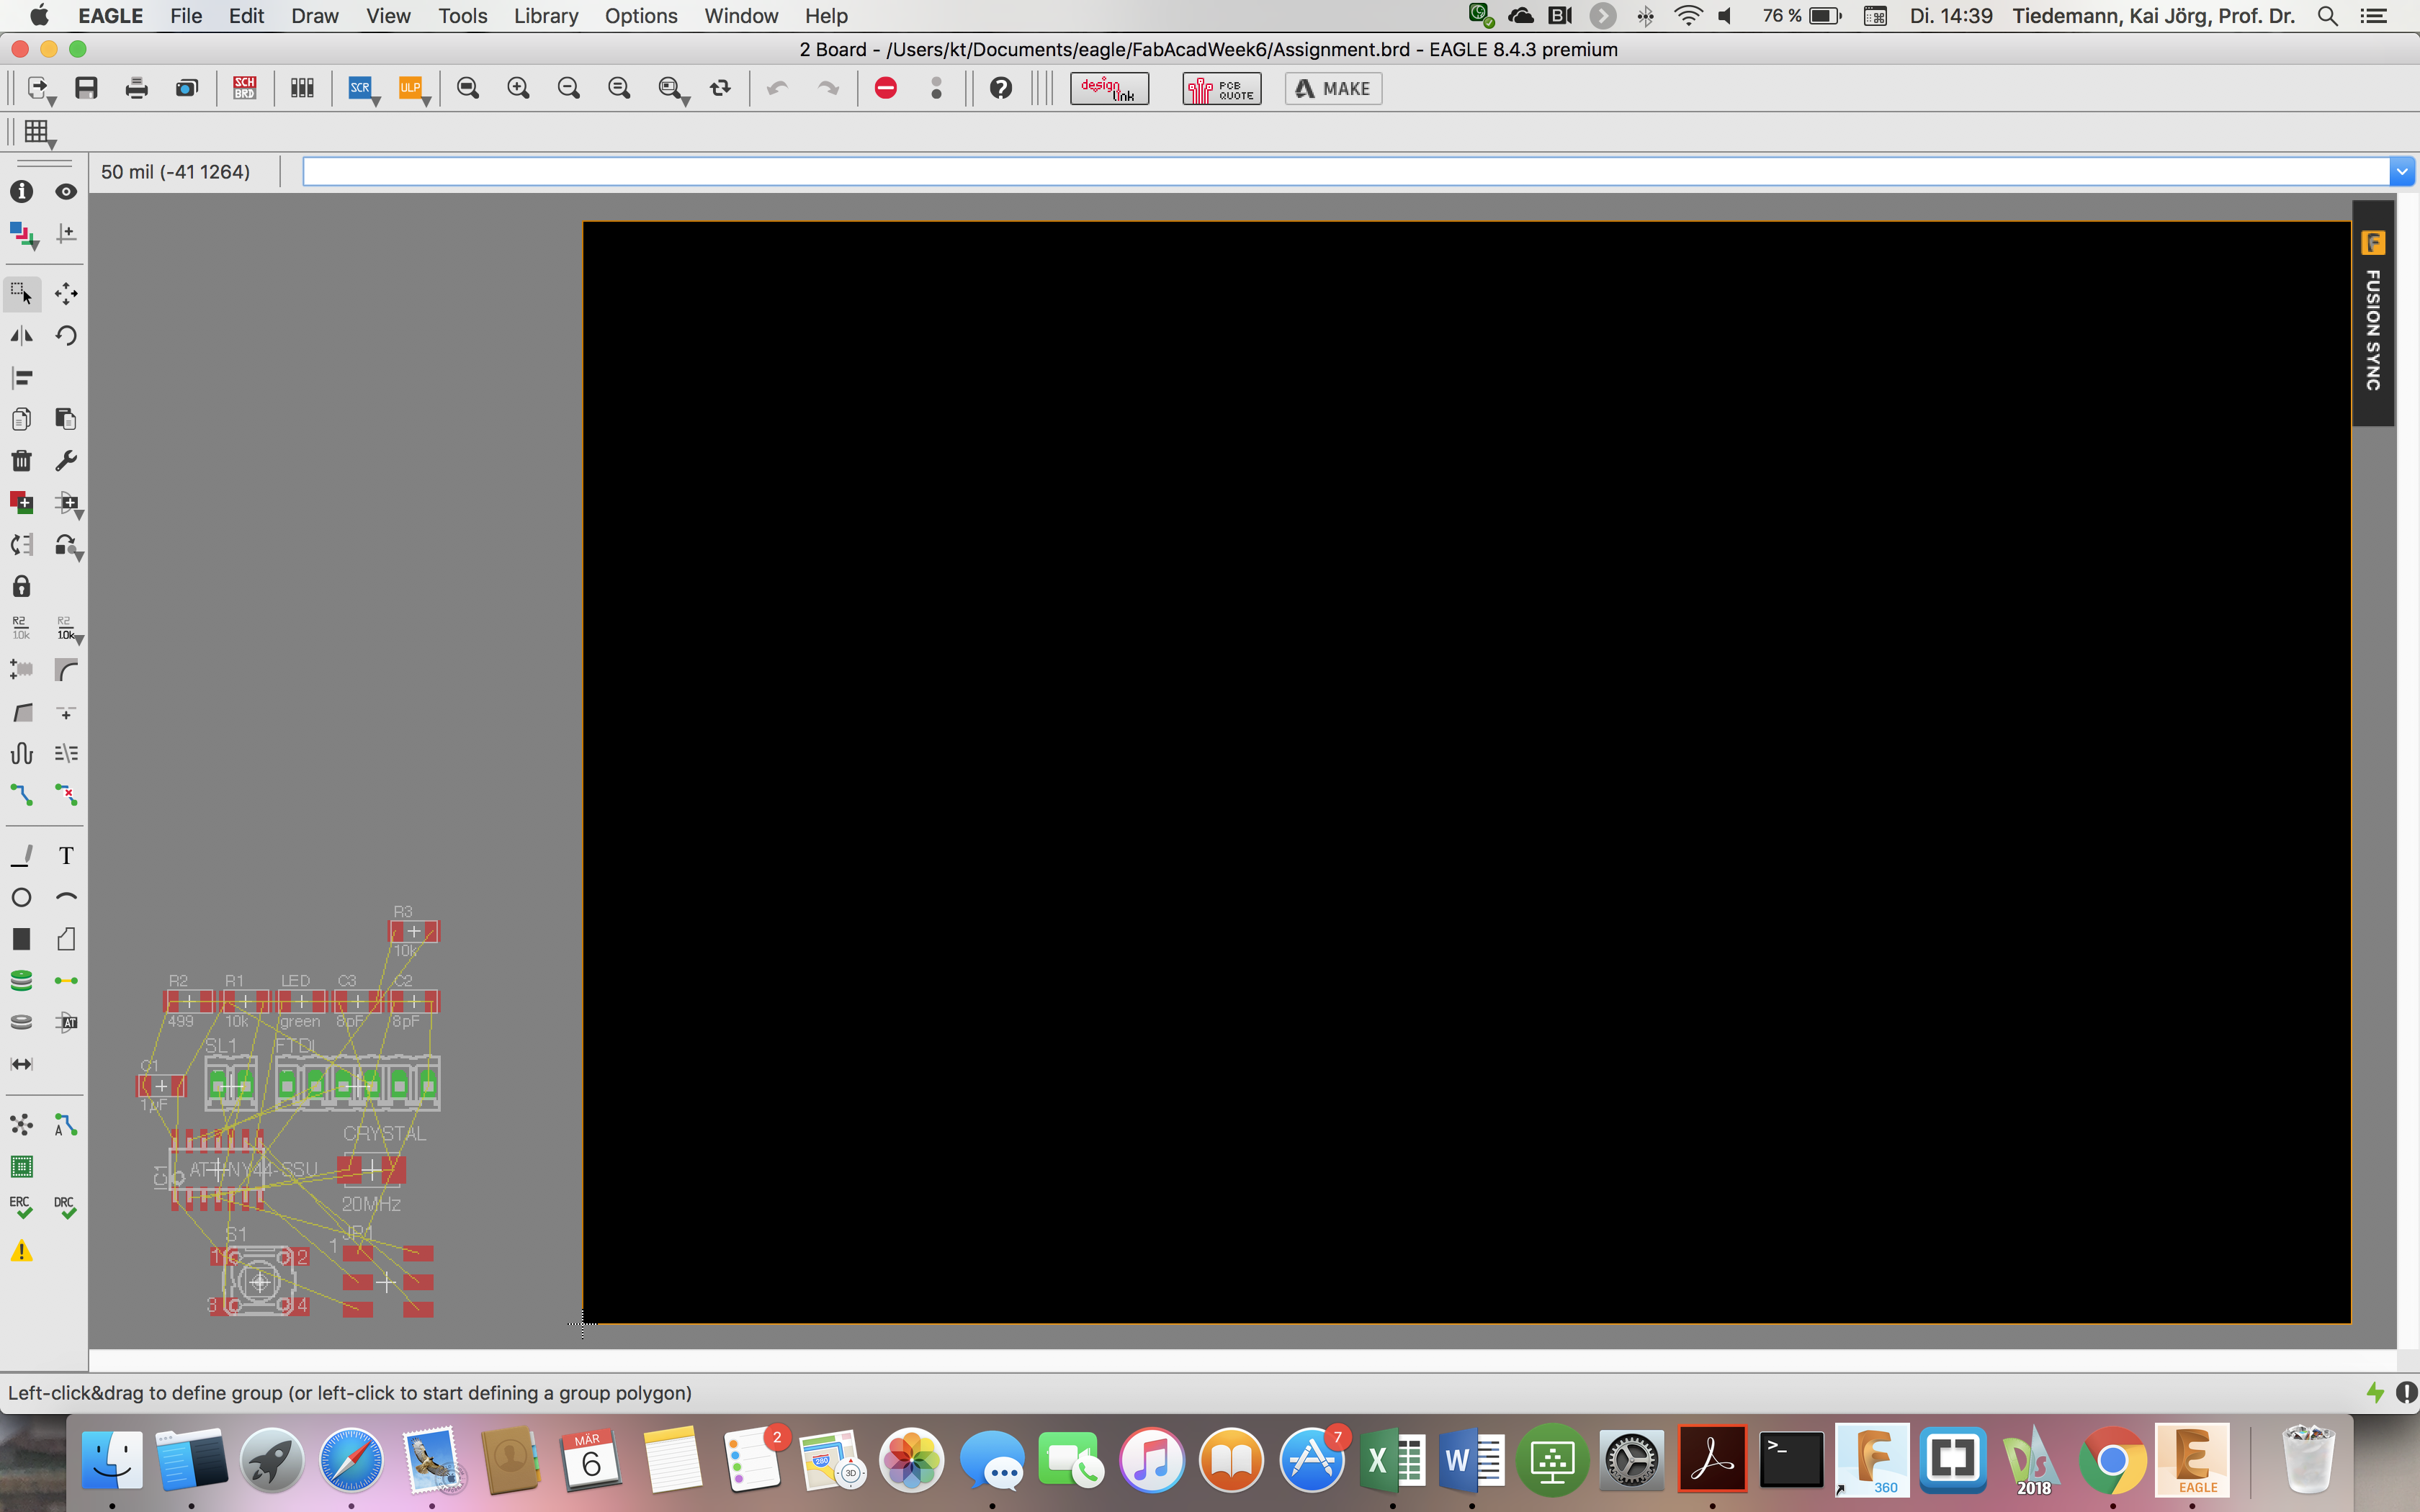Open the Tools menu

pyautogui.click(x=462, y=16)
